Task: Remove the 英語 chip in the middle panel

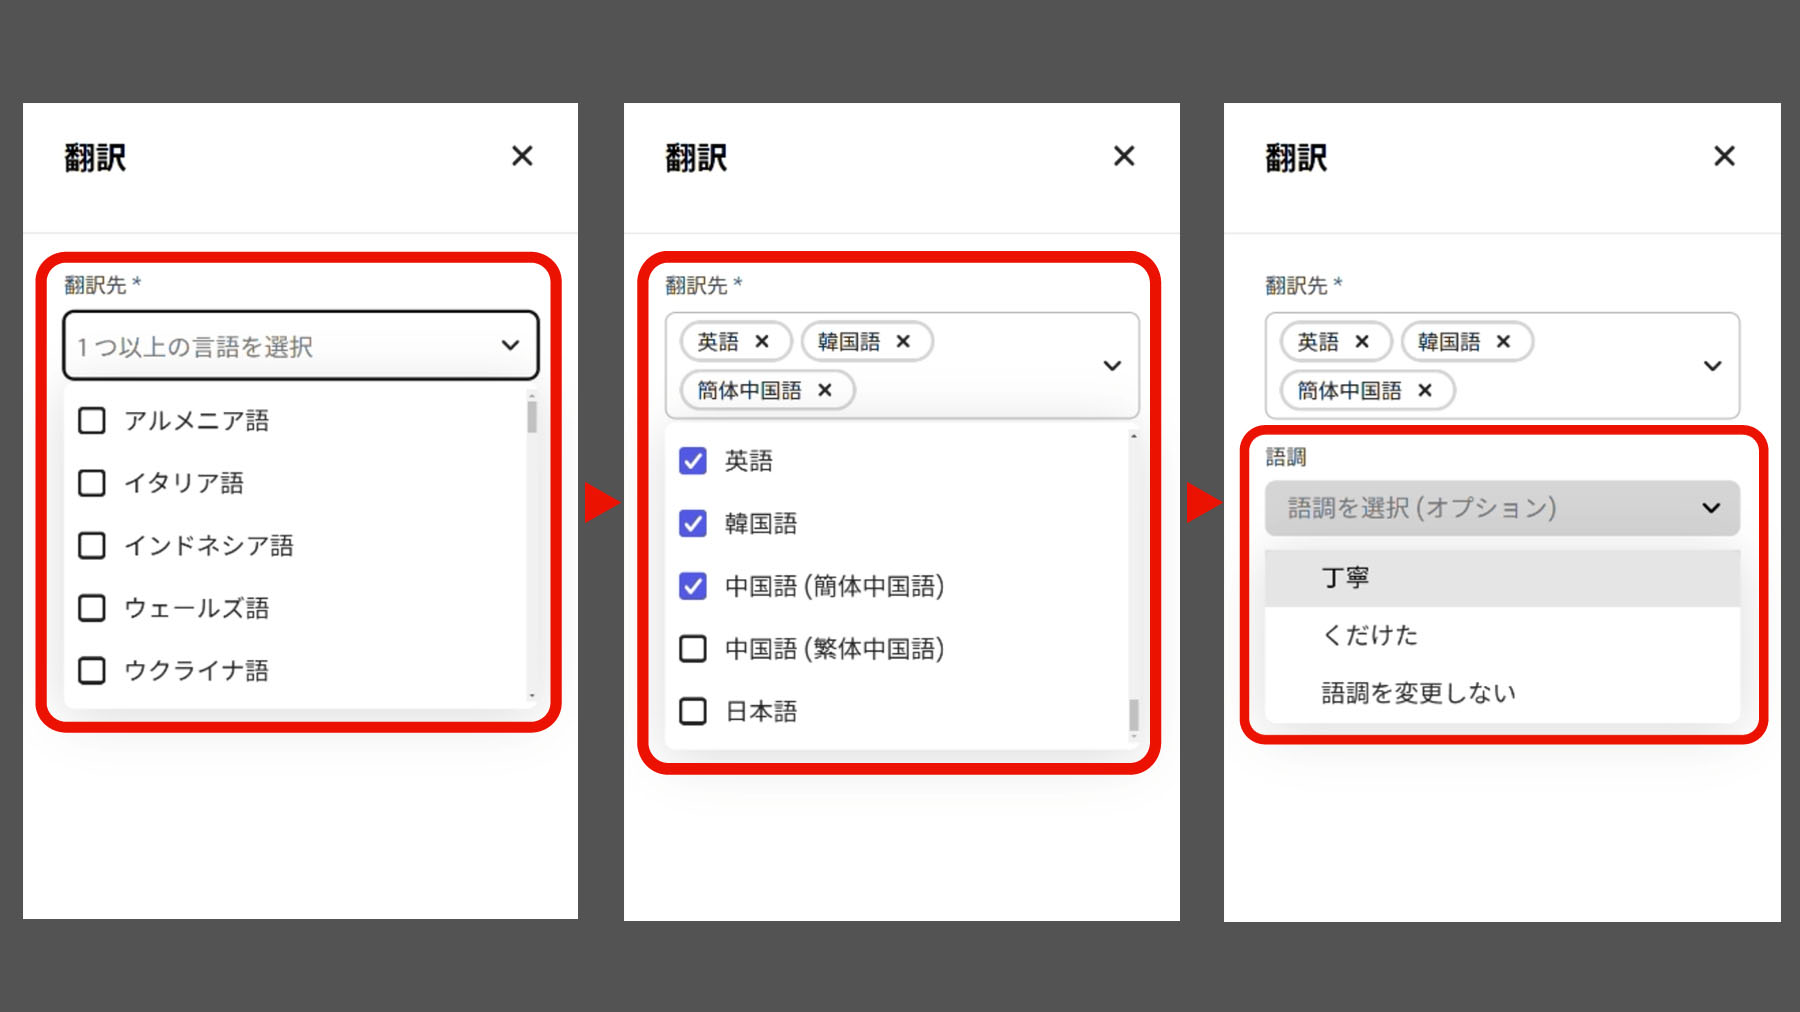Action: [762, 342]
